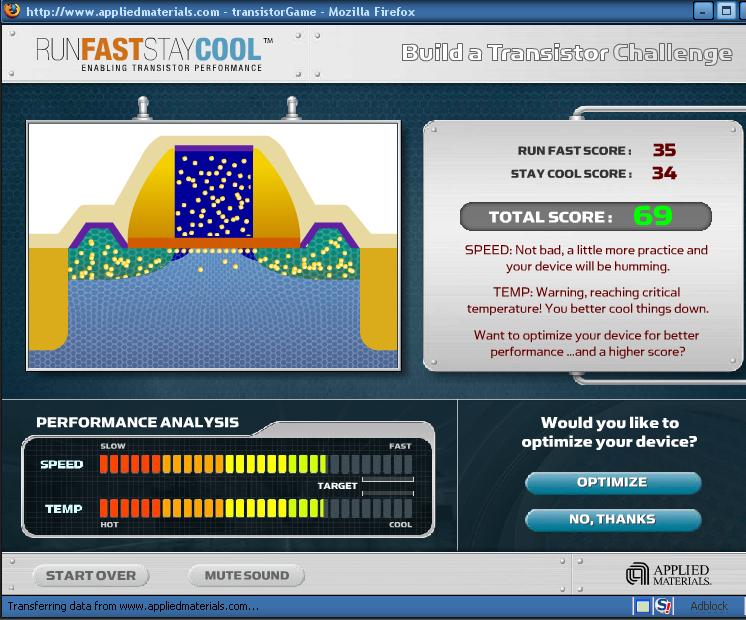746x620 pixels.
Task: Click the TEMP performance meter bar
Action: (x=256, y=508)
